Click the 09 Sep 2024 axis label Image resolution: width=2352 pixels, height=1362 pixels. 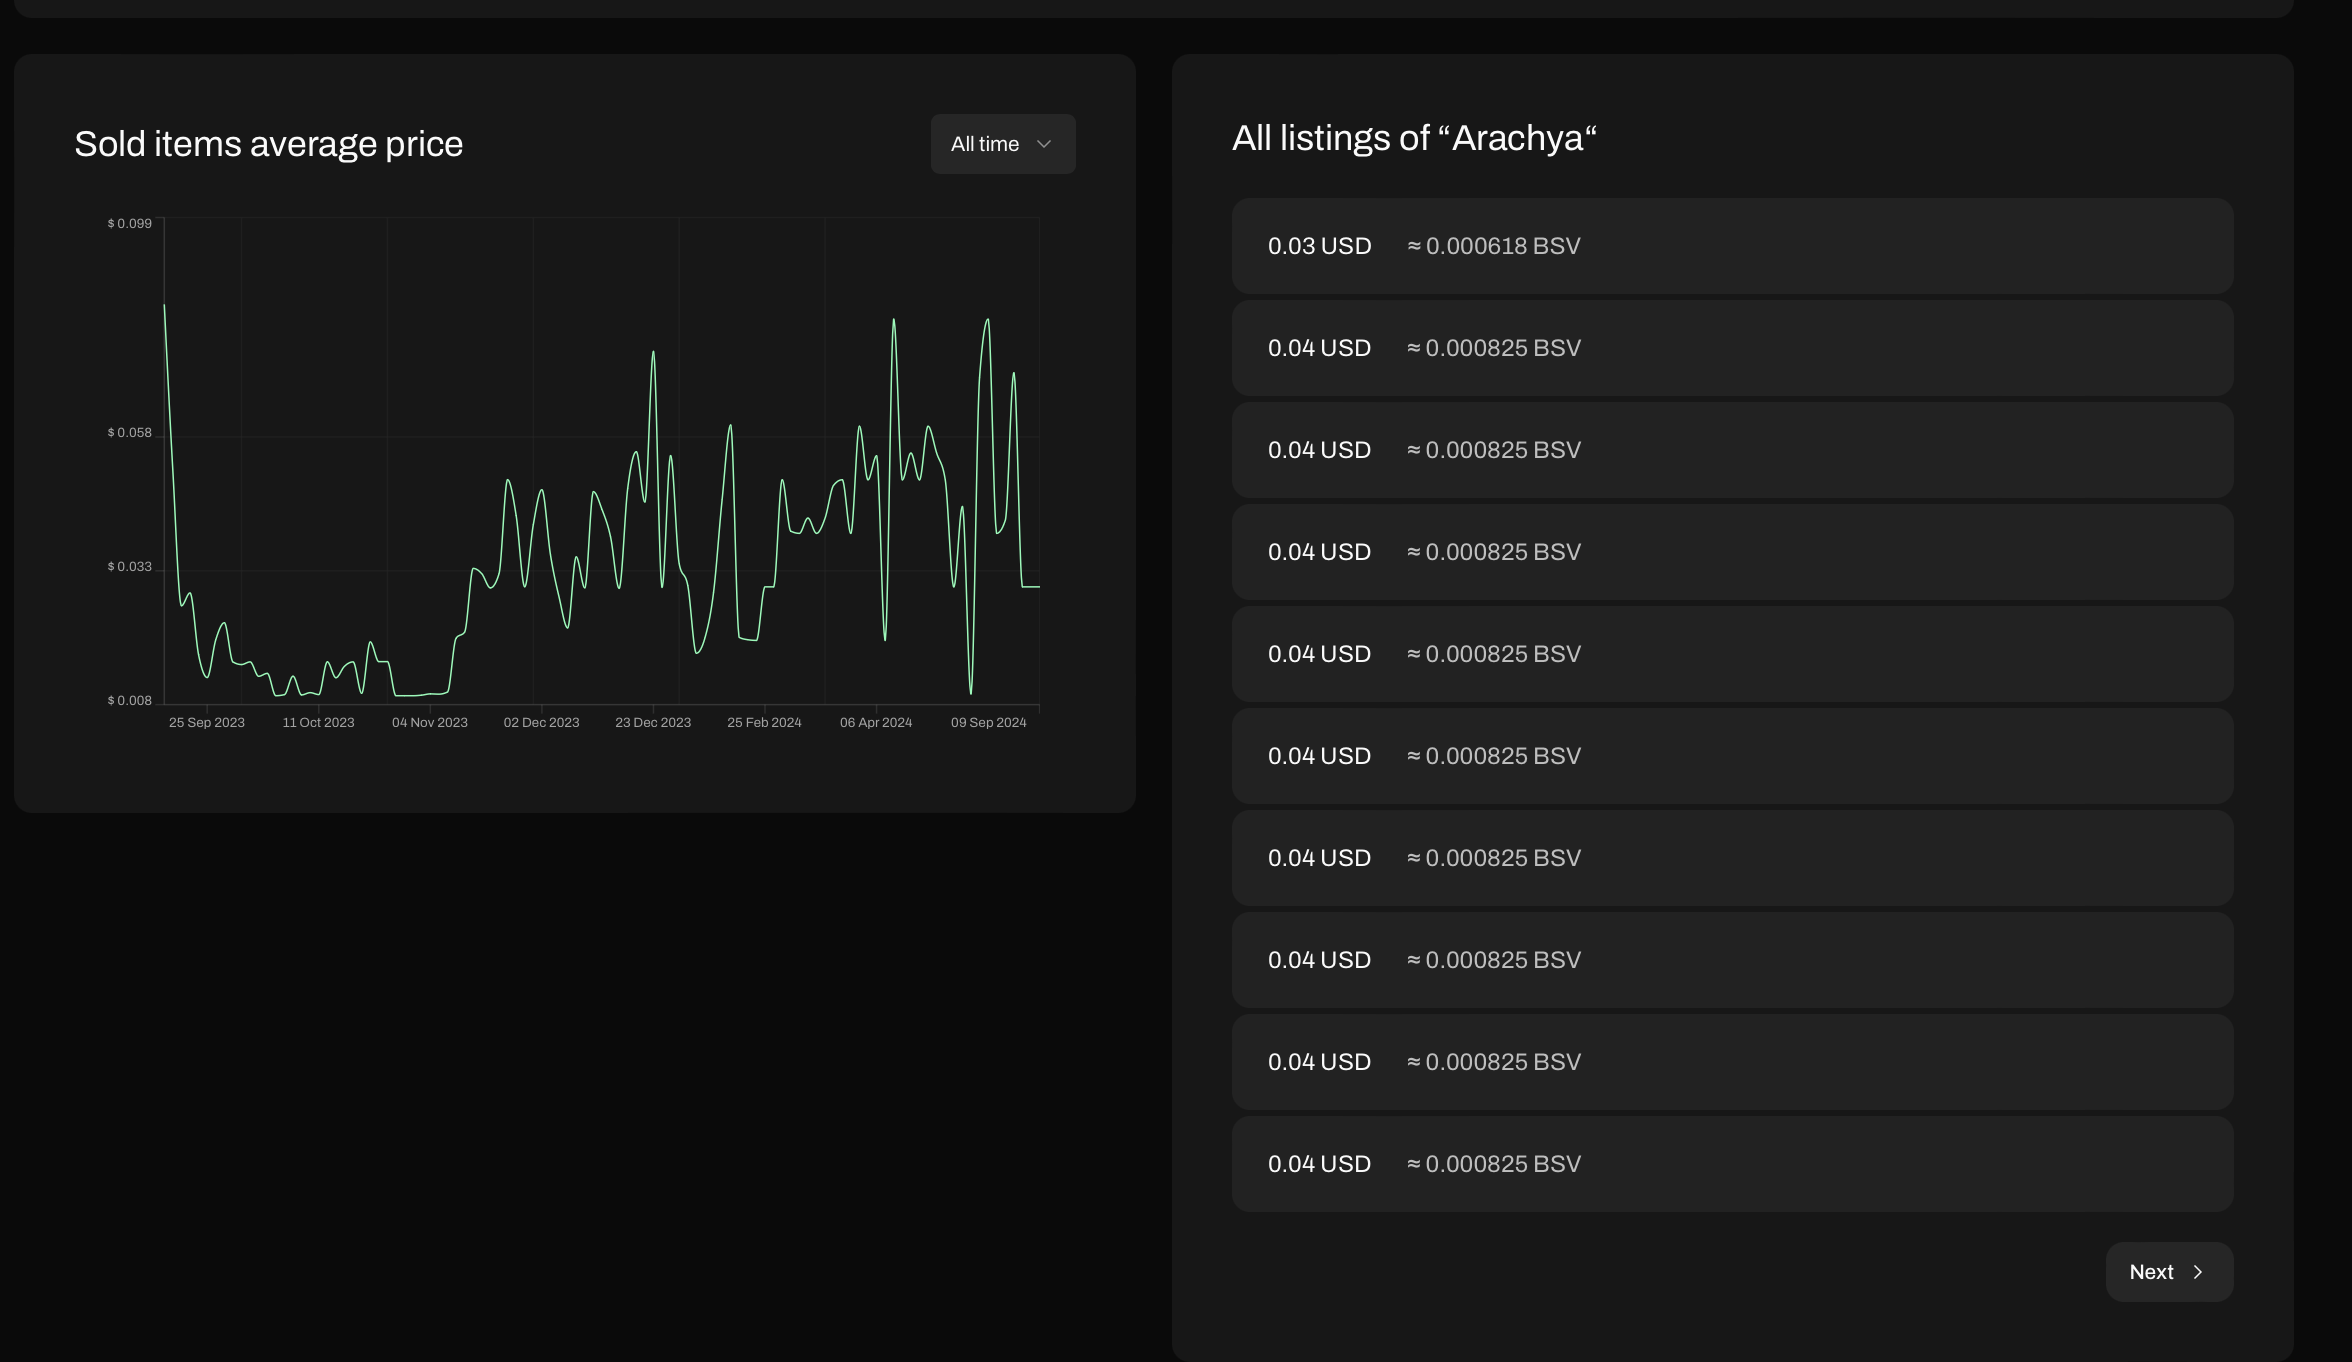tap(988, 722)
